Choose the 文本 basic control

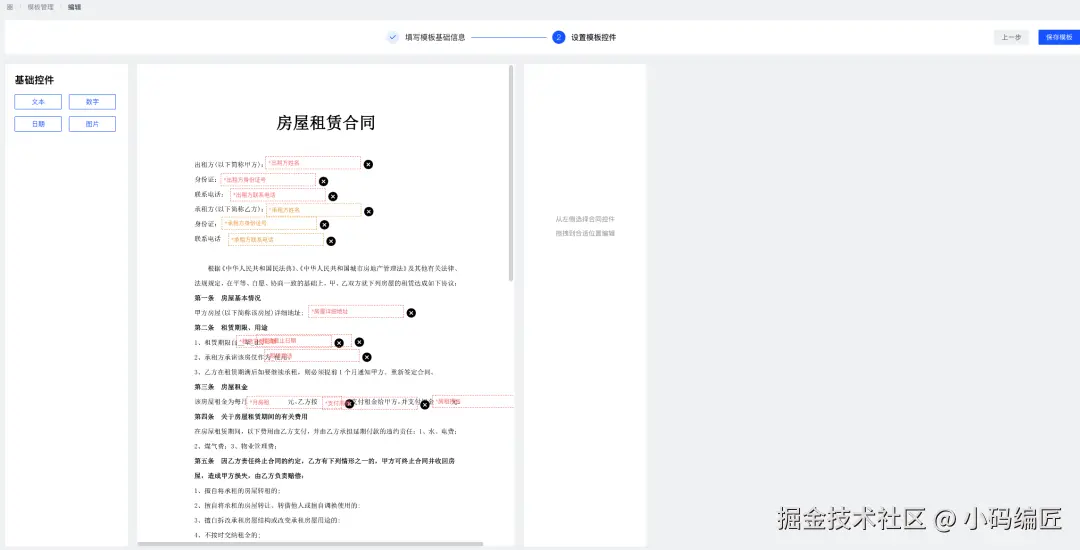[x=38, y=102]
